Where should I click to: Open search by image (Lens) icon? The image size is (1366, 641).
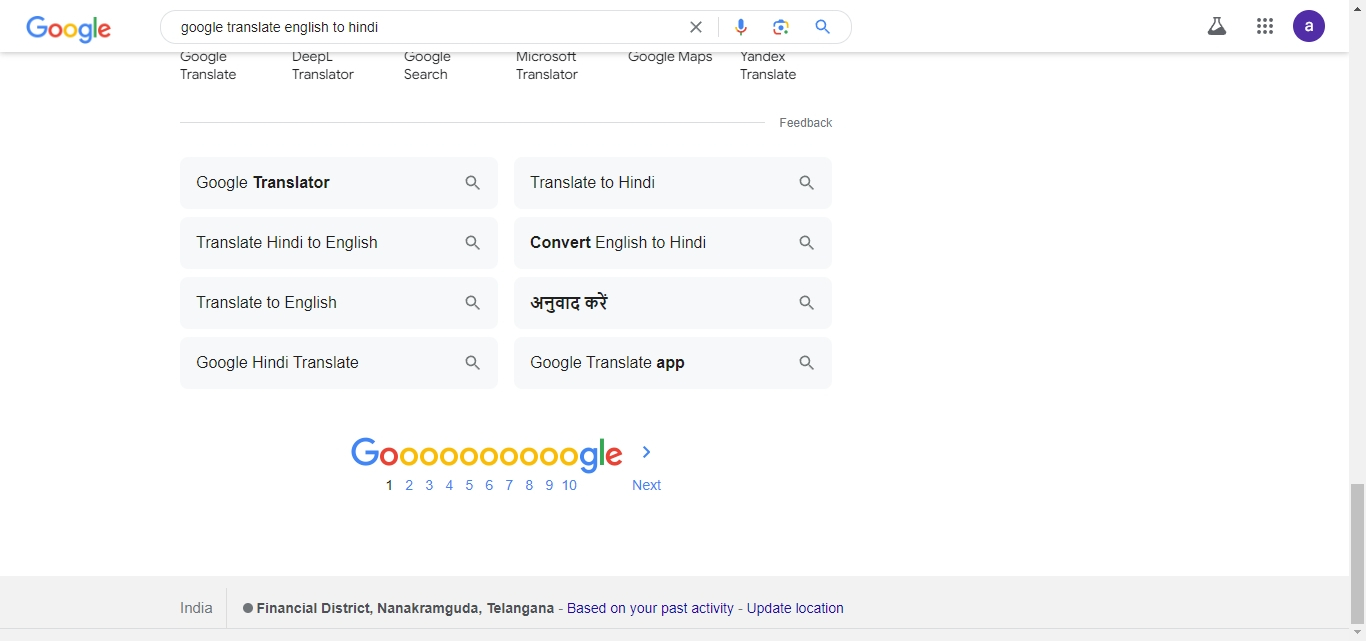coord(781,27)
